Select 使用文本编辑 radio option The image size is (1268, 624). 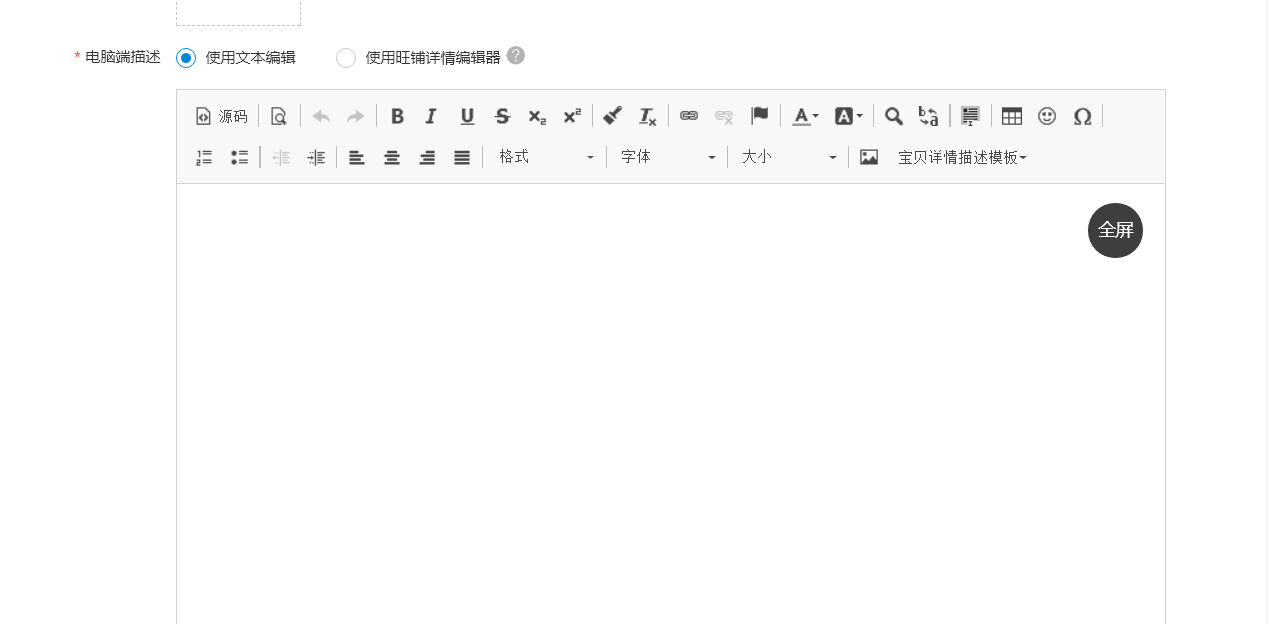[186, 58]
